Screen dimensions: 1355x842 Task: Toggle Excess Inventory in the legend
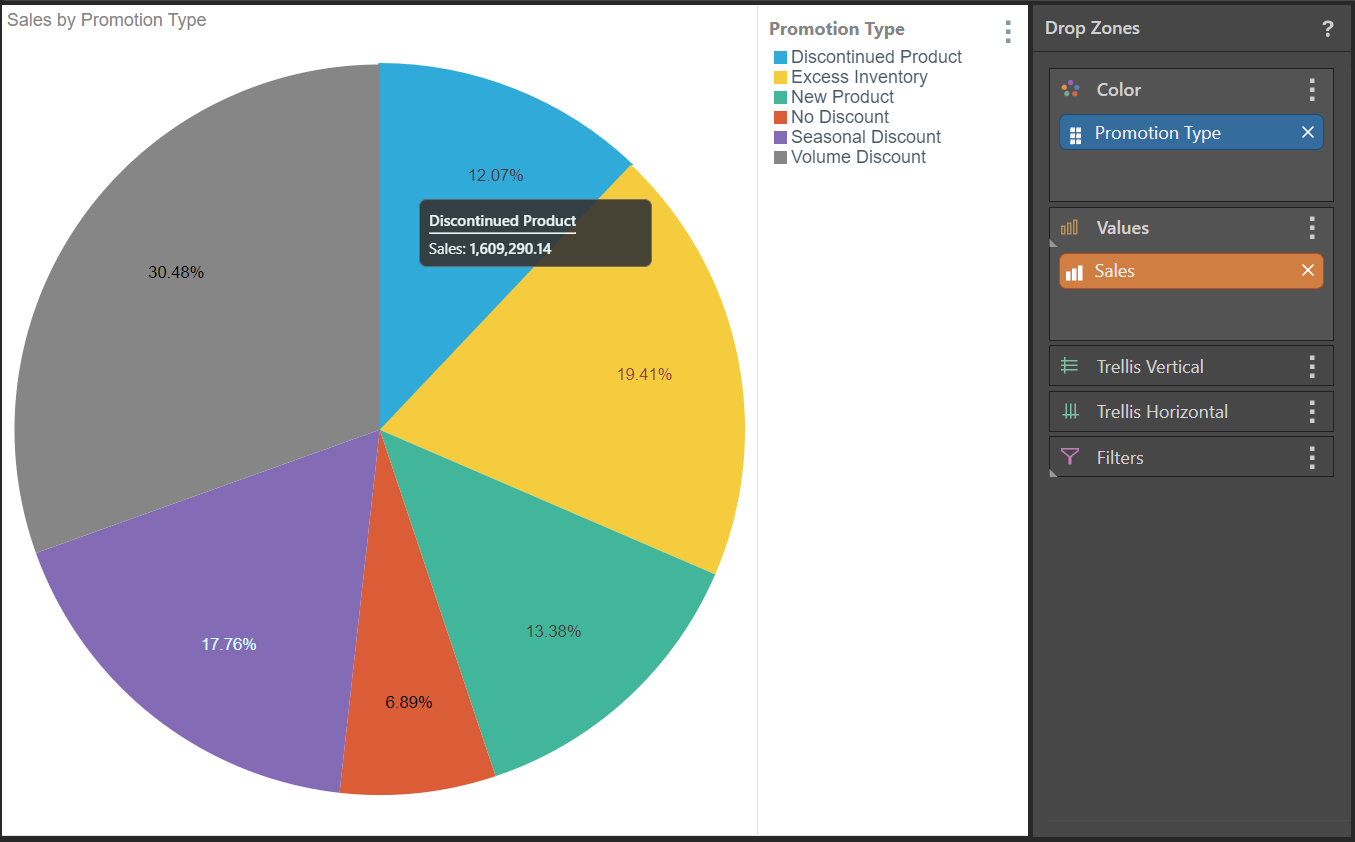[859, 77]
